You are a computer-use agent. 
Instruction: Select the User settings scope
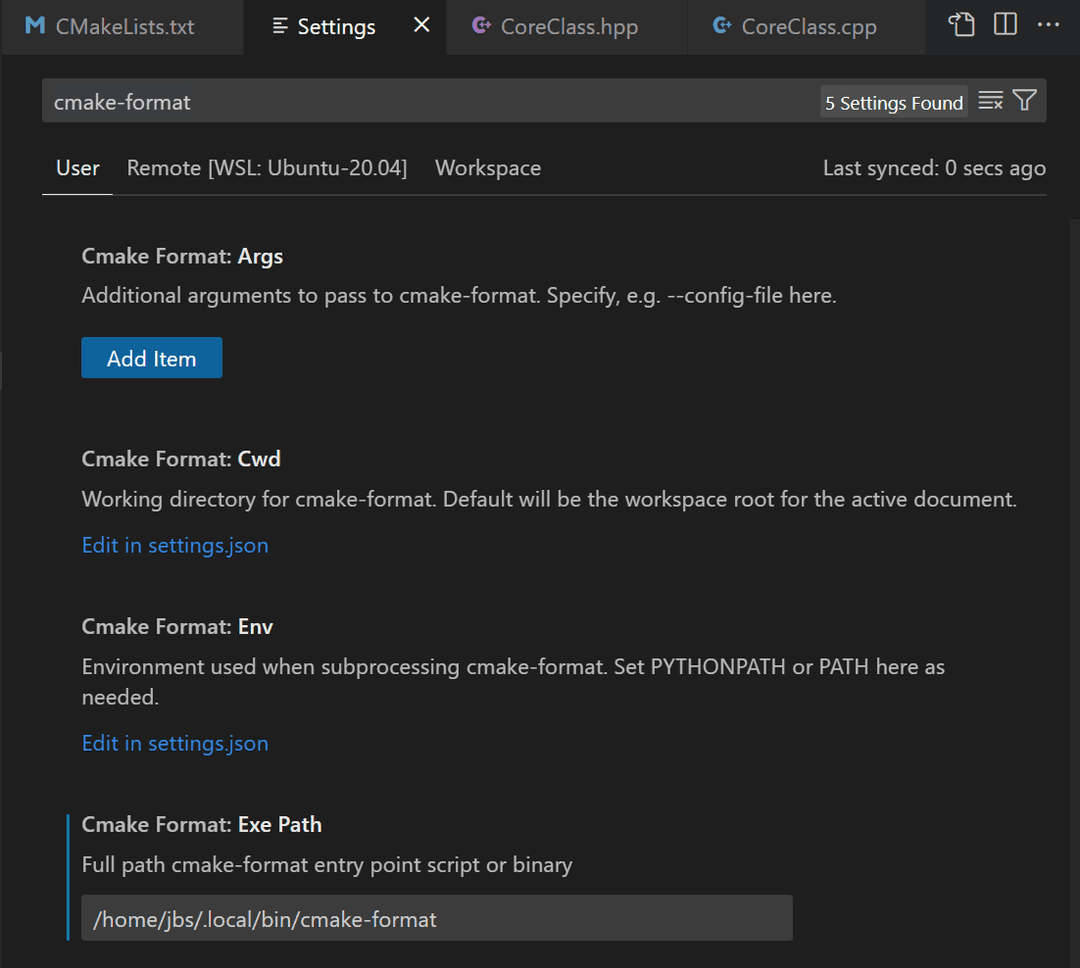[x=77, y=168]
